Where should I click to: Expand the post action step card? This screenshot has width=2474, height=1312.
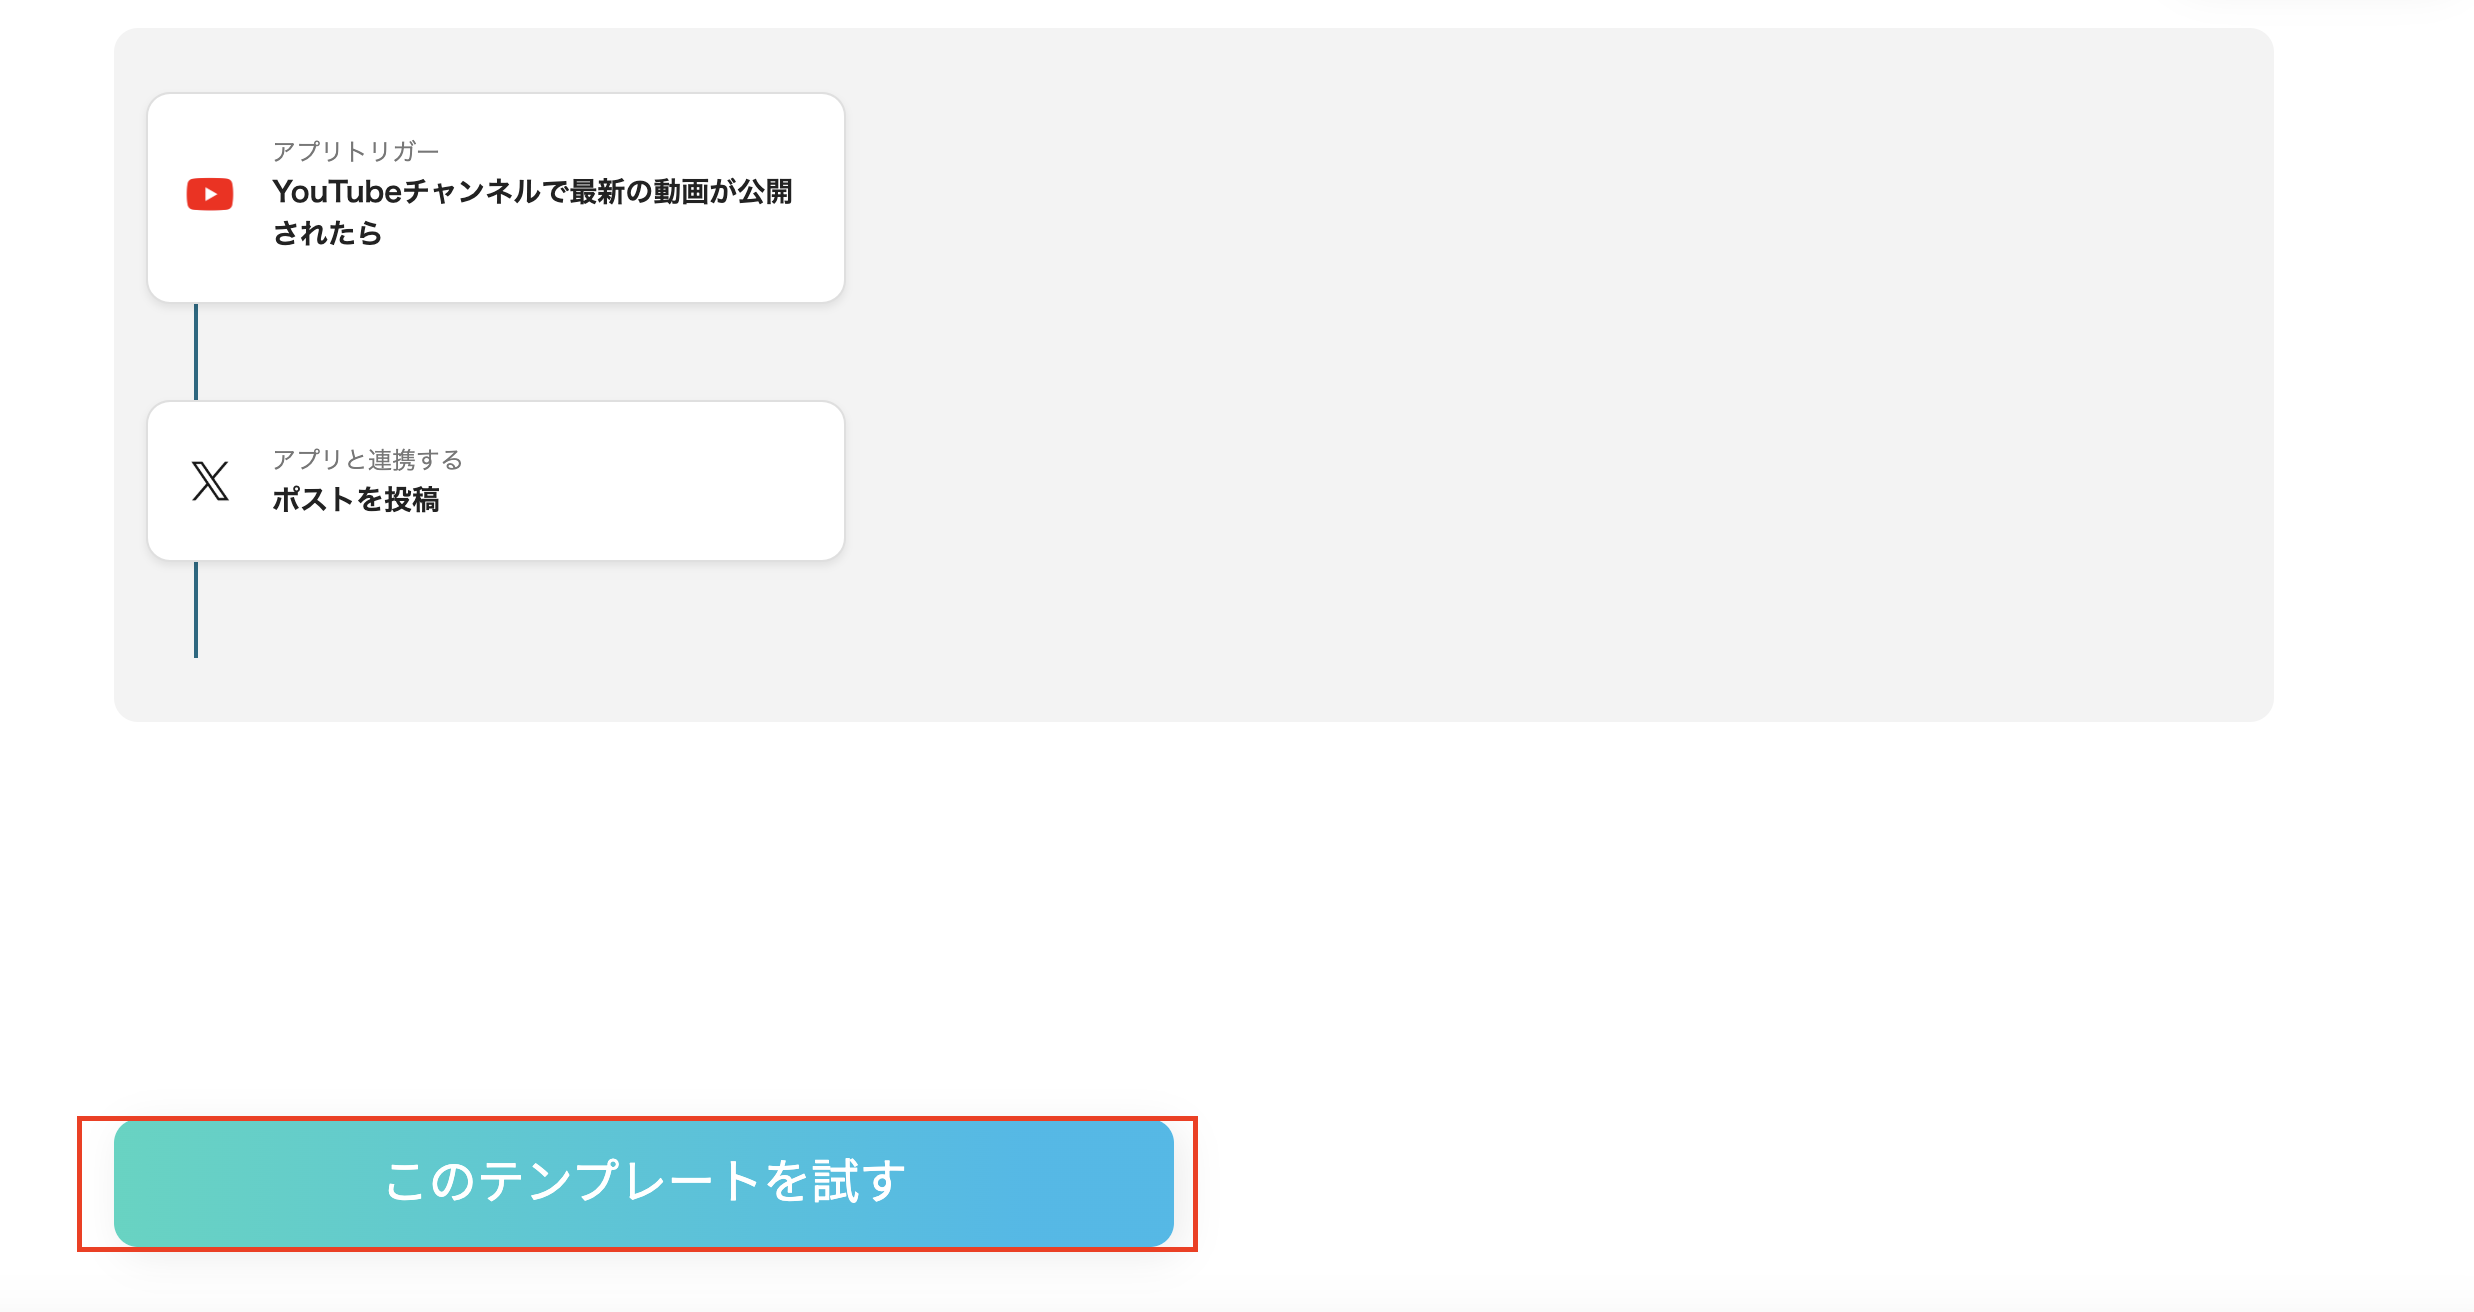tap(495, 481)
